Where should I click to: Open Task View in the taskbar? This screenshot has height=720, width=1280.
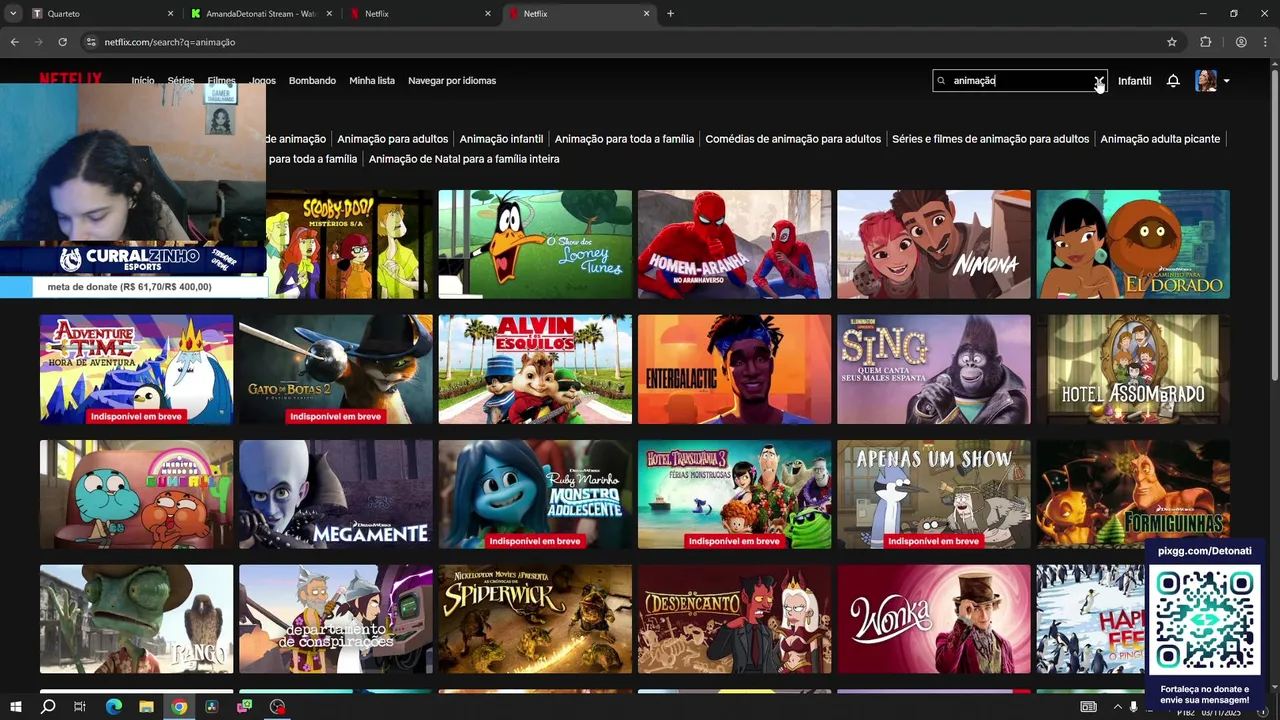[80, 707]
